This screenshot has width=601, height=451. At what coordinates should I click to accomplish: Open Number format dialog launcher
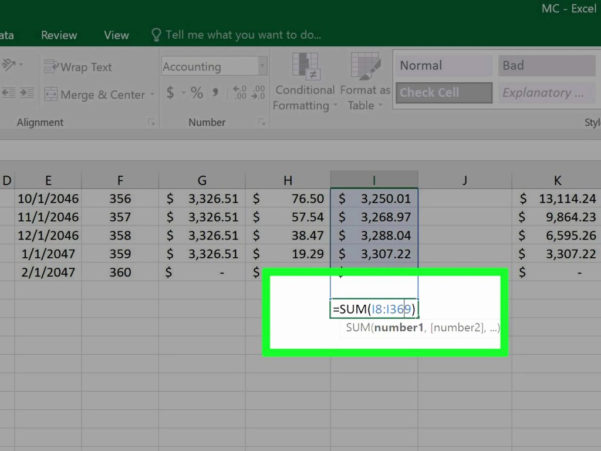coord(261,123)
